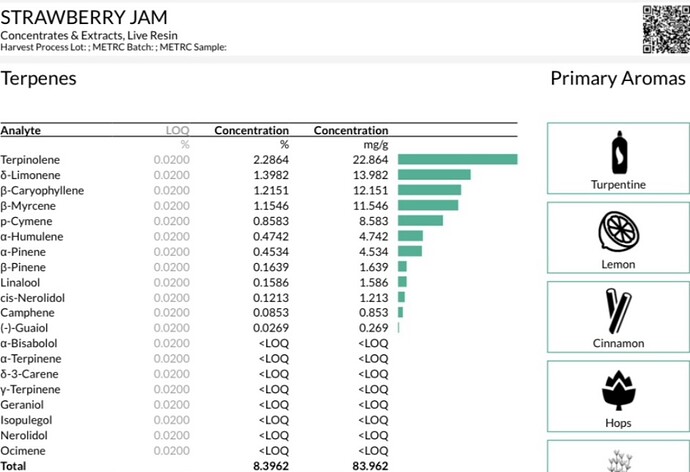Click the Concentrates & Extracts, Live Resin subtitle
The height and width of the screenshot is (472, 690).
point(89,36)
